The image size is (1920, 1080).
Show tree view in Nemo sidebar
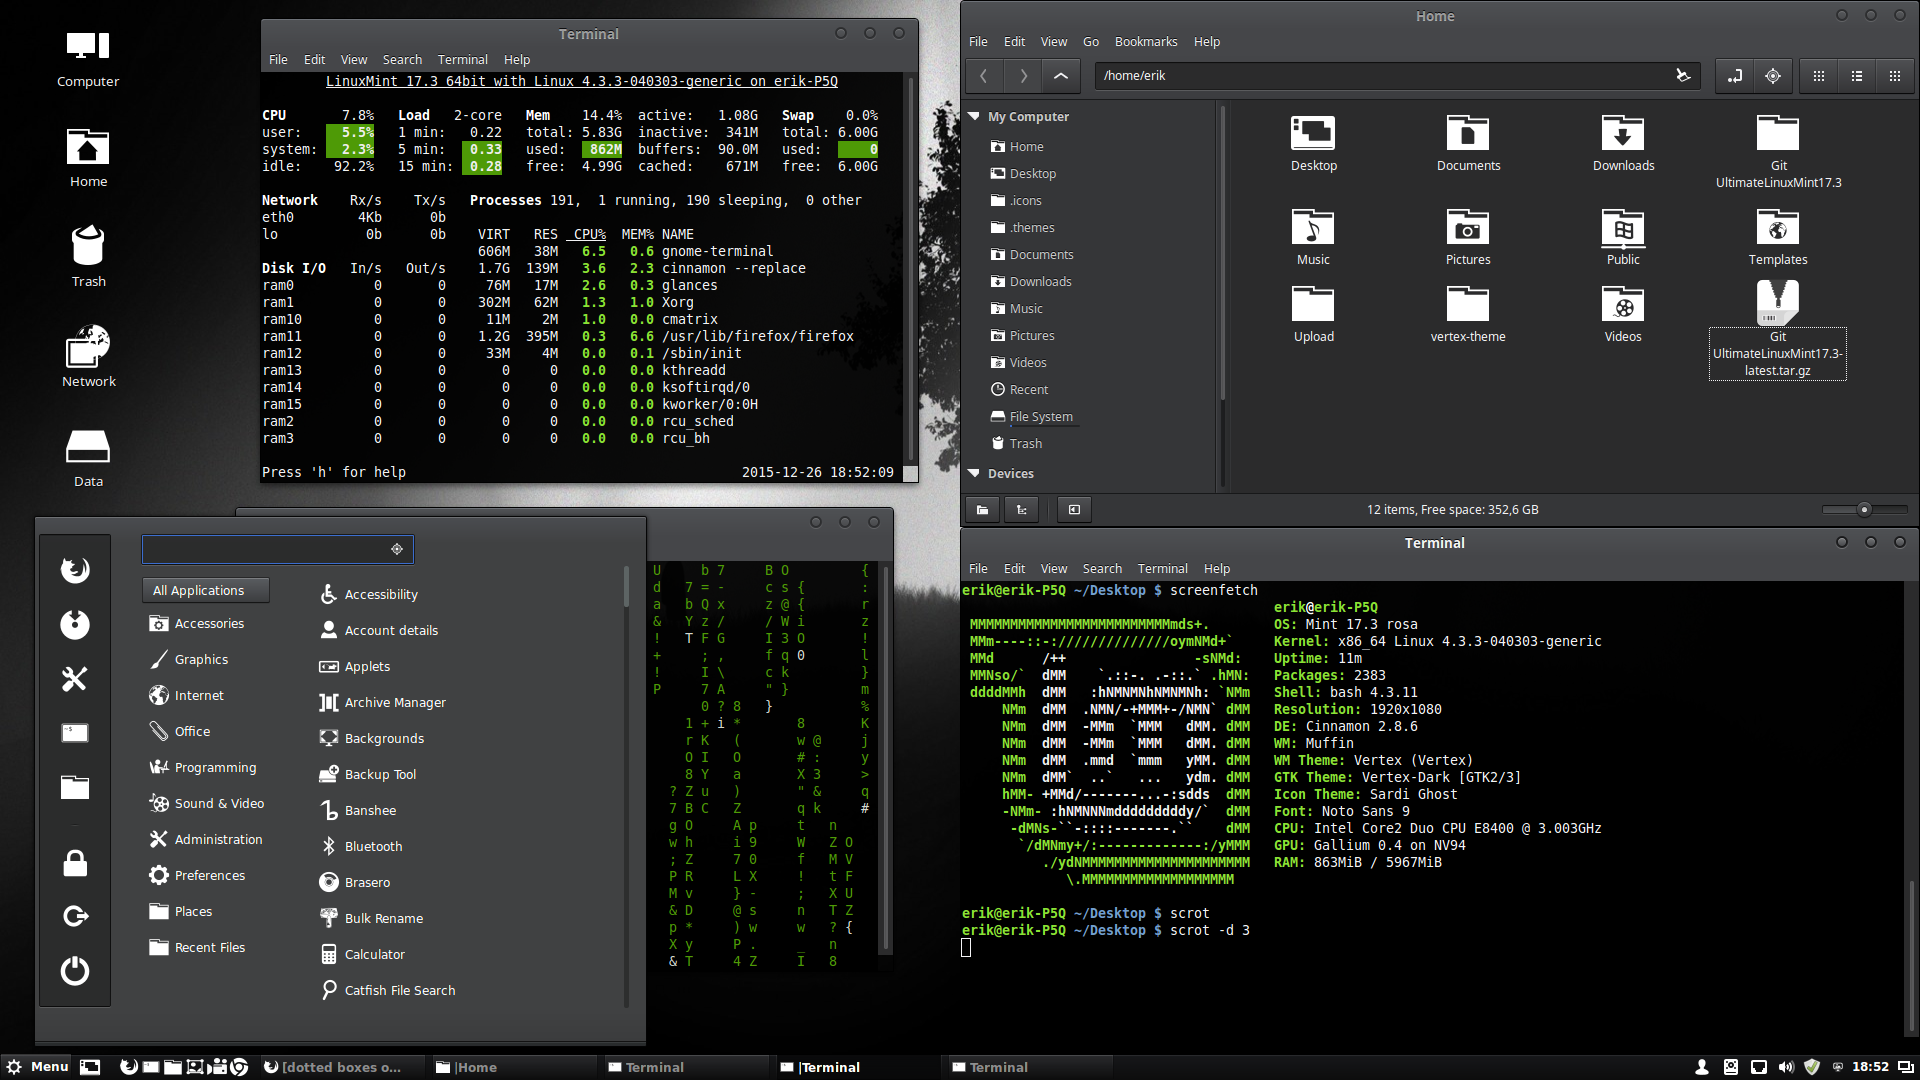[x=1021, y=510]
